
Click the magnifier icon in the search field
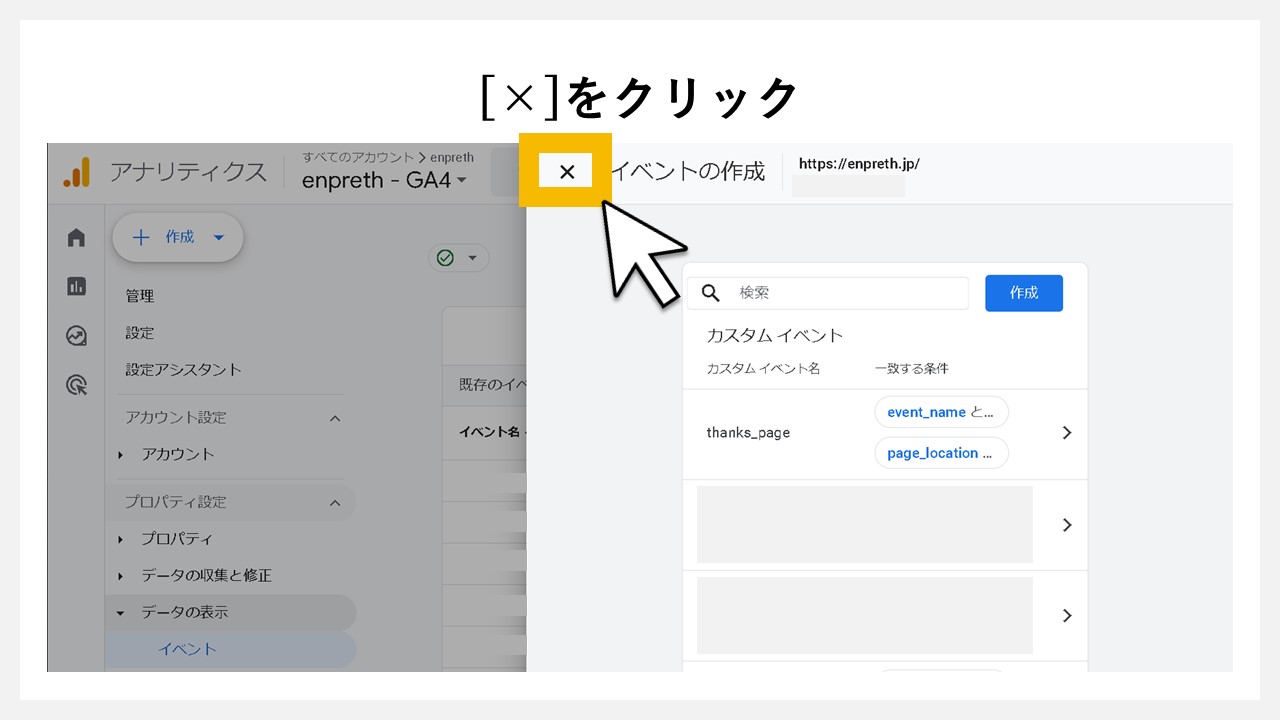point(710,293)
